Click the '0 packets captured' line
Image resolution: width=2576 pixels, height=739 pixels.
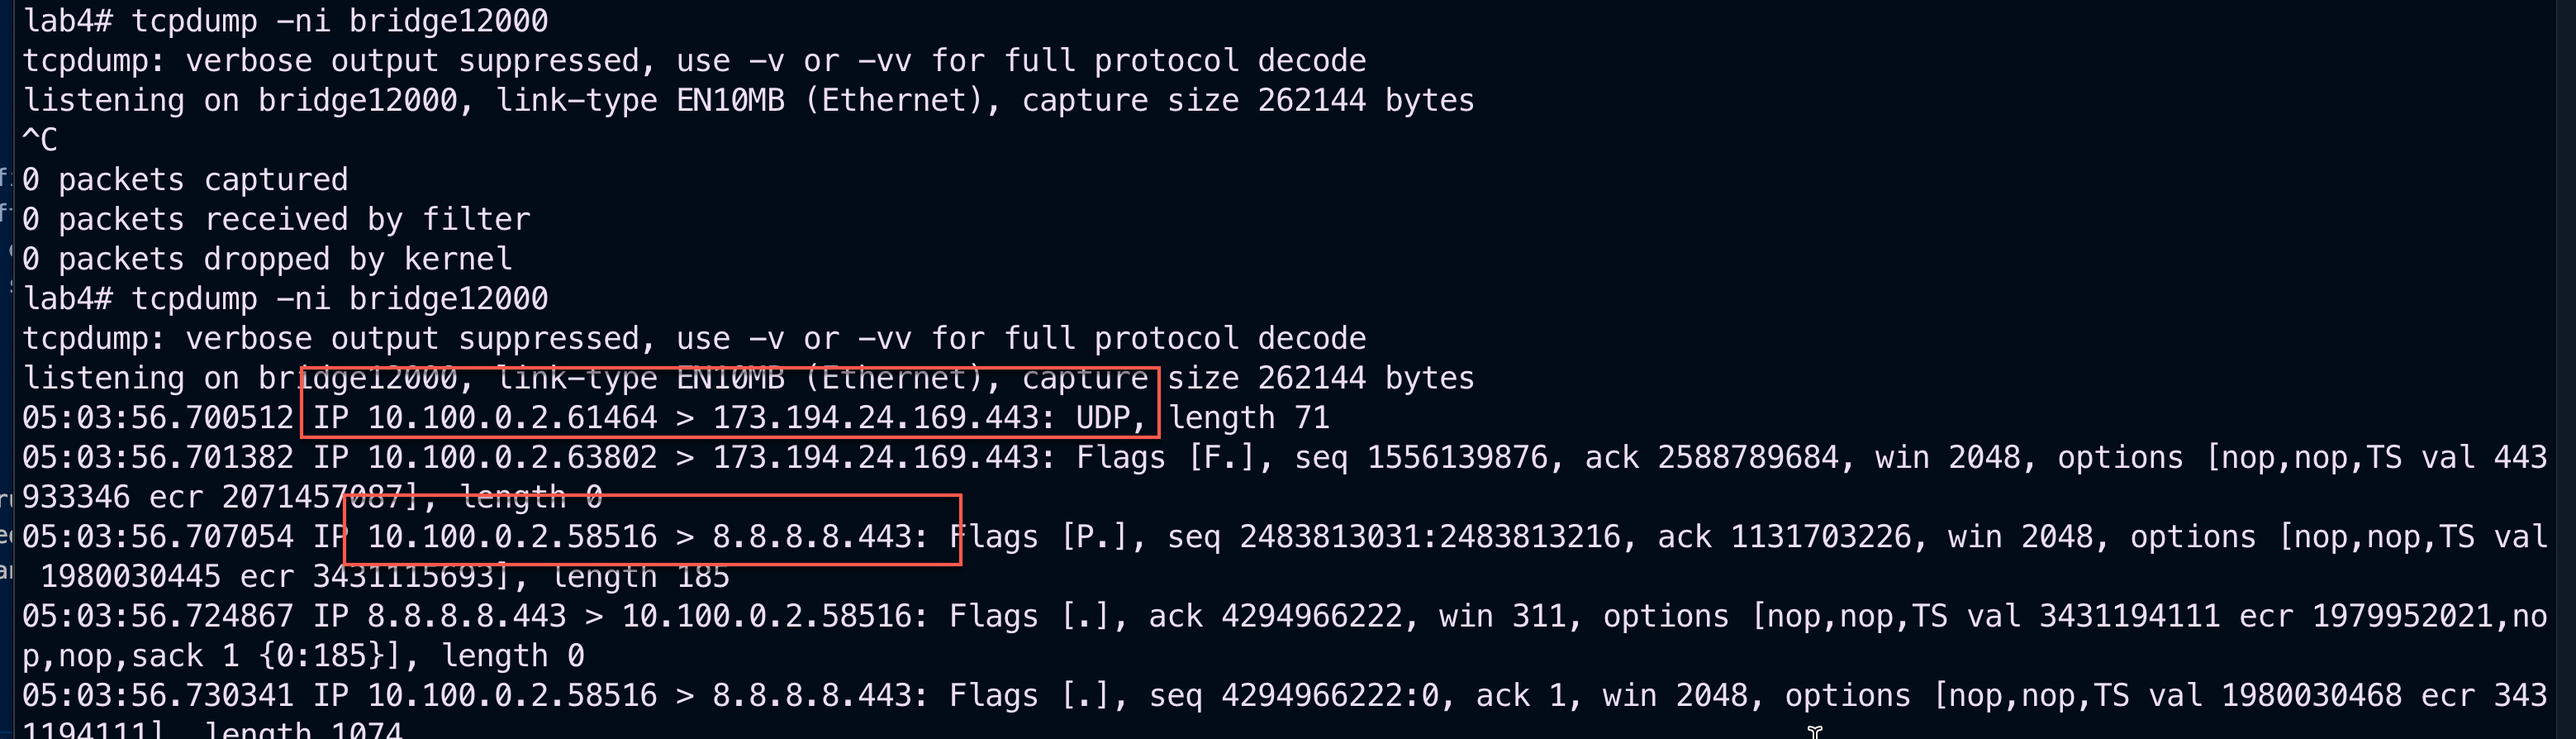185,180
